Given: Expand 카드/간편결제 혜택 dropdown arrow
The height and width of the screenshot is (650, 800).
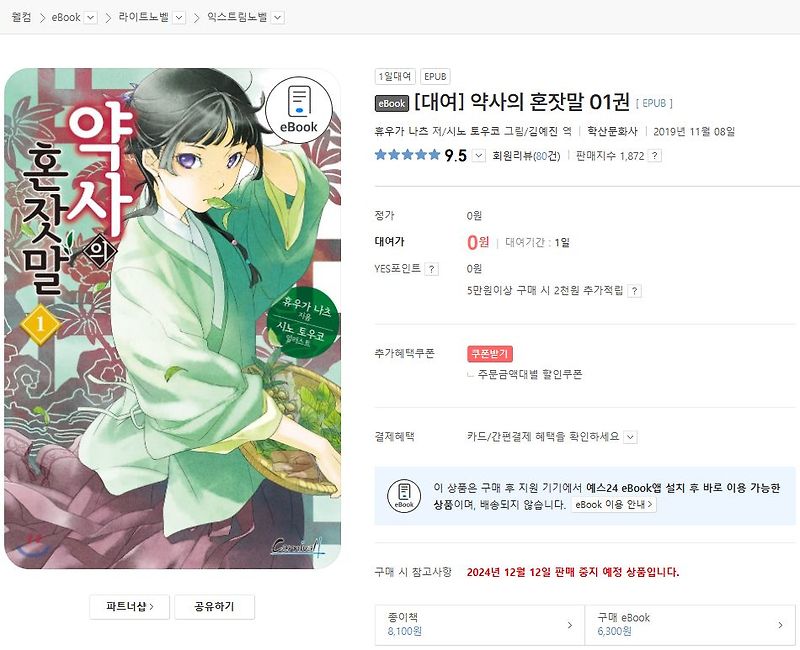Looking at the screenshot, I should tap(631, 437).
